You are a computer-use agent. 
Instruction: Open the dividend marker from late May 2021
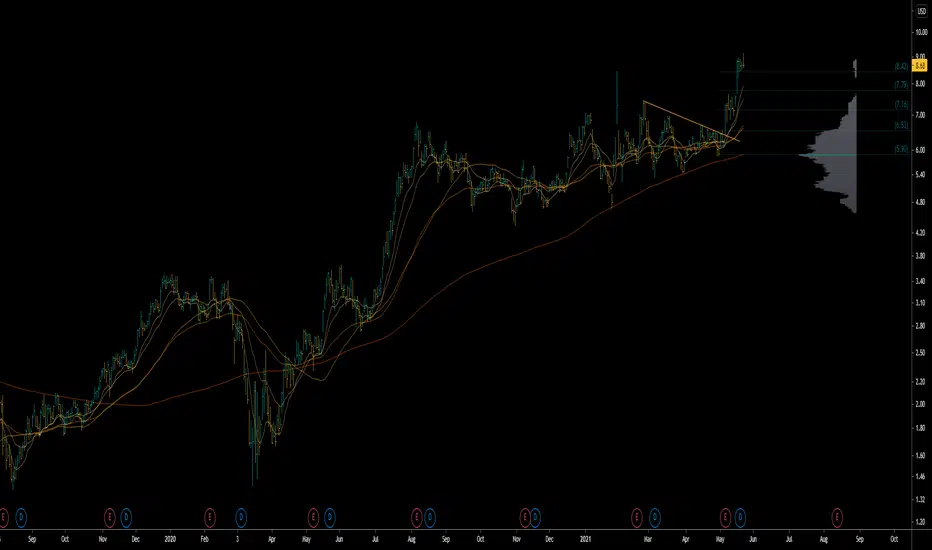pyautogui.click(x=740, y=518)
